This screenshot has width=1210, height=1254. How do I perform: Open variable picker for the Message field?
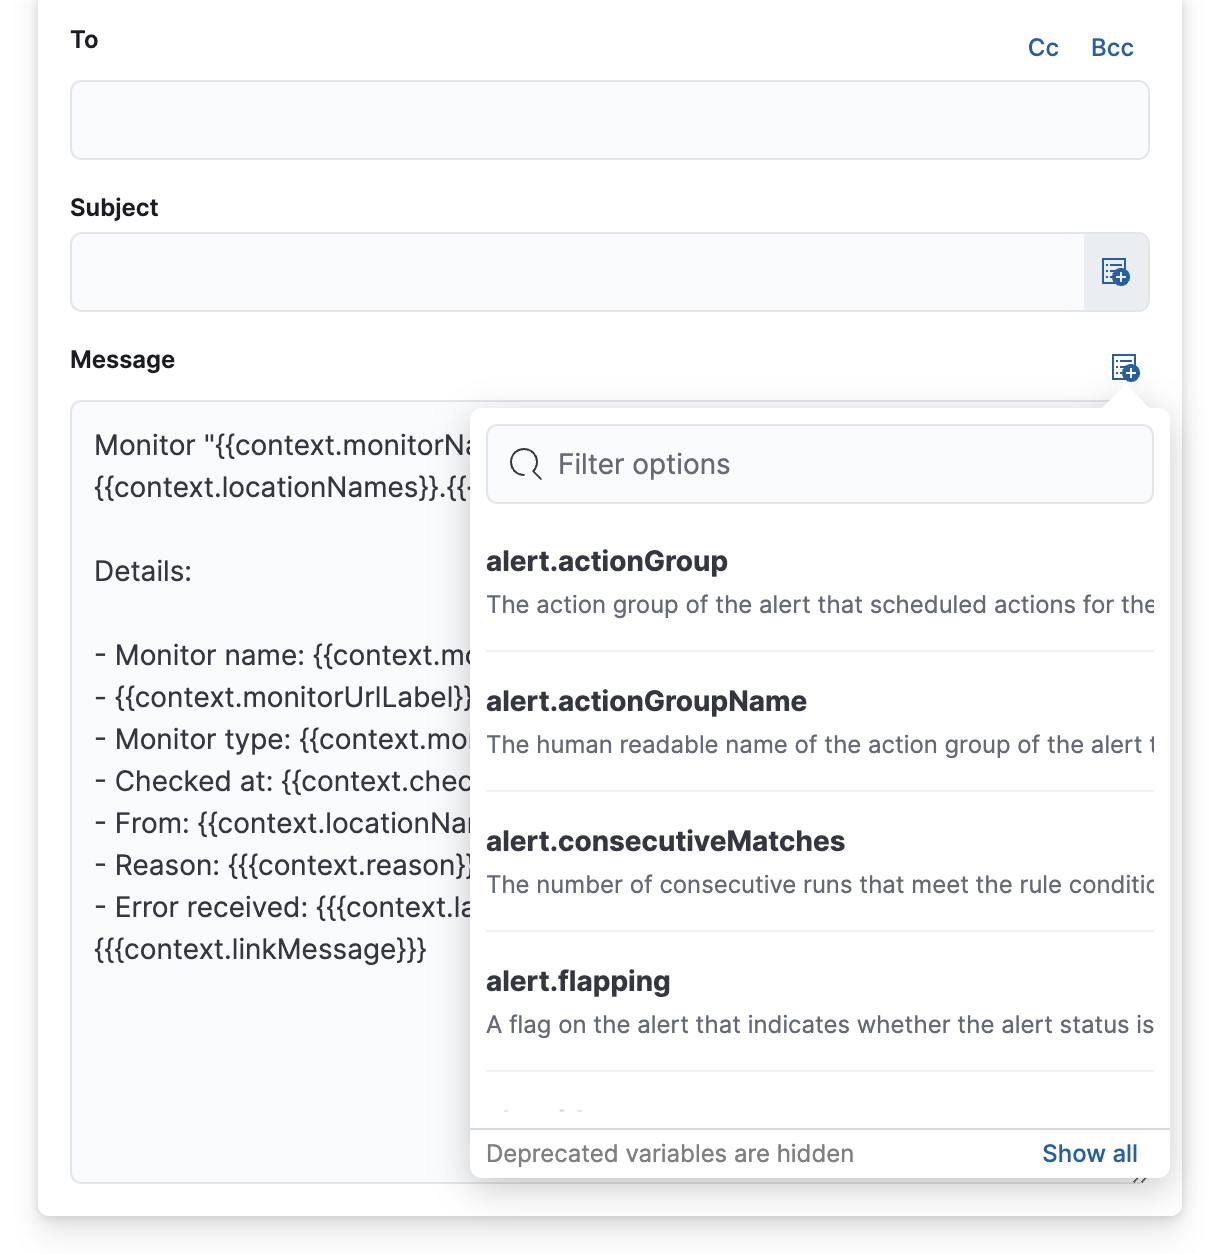click(1124, 369)
